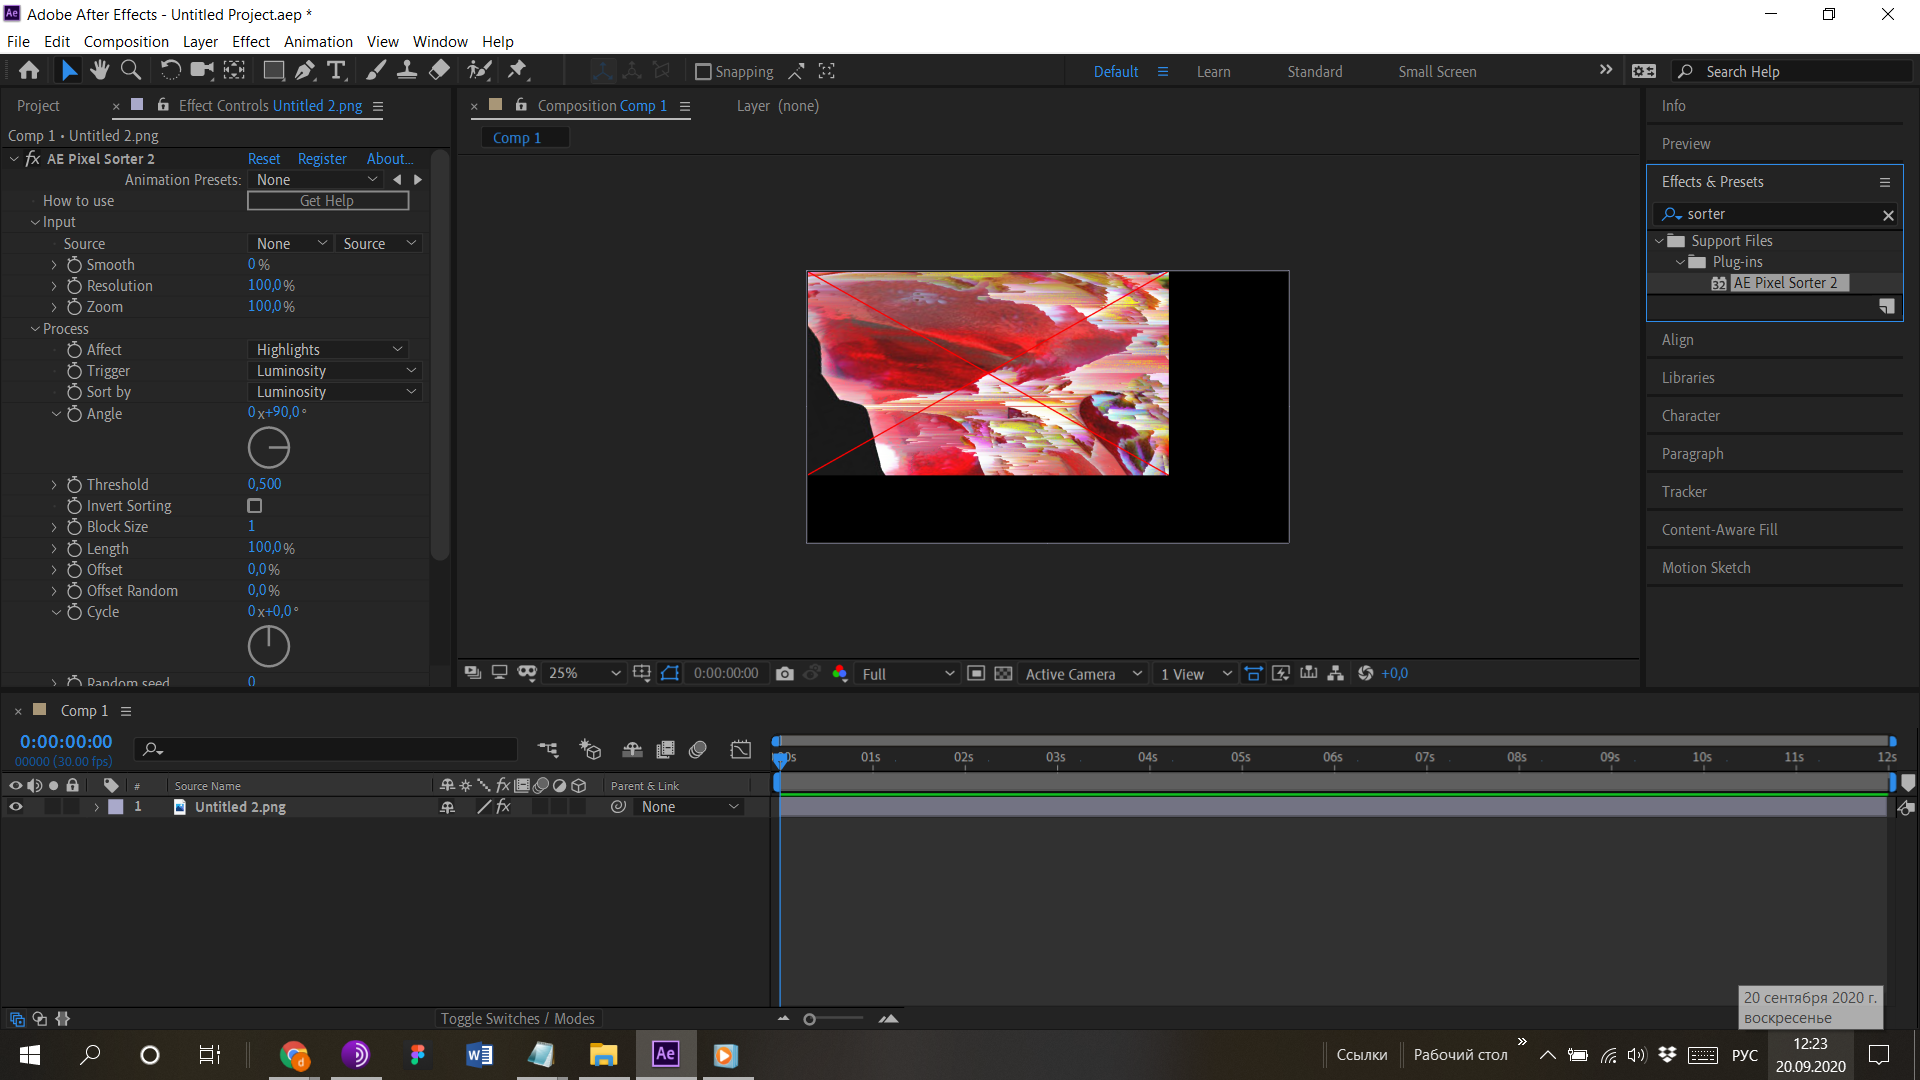Image resolution: width=1920 pixels, height=1080 pixels.
Task: Toggle the Threshold stopwatch
Action: tap(74, 485)
